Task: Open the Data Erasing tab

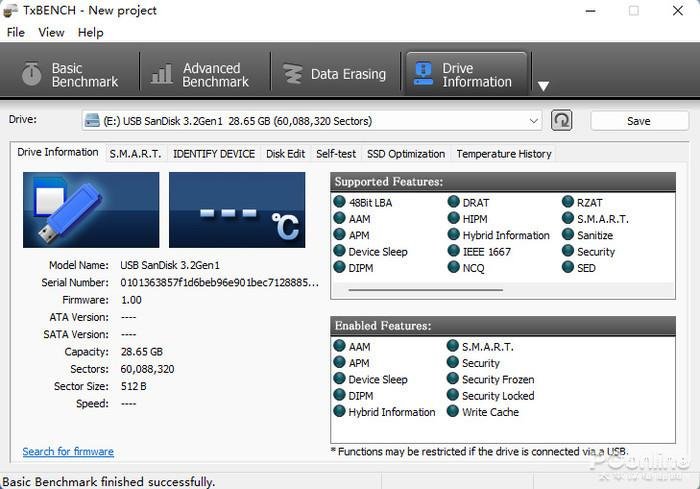Action: pos(335,74)
